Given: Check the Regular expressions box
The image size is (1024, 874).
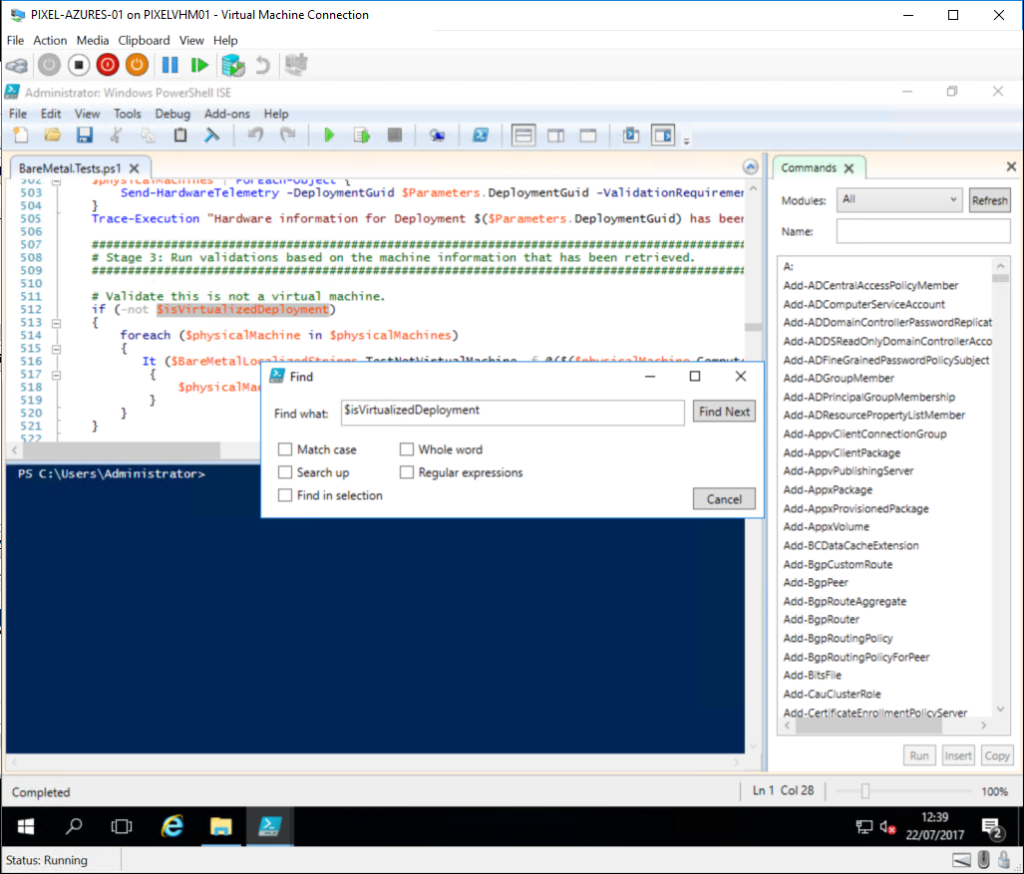Looking at the screenshot, I should tap(407, 472).
